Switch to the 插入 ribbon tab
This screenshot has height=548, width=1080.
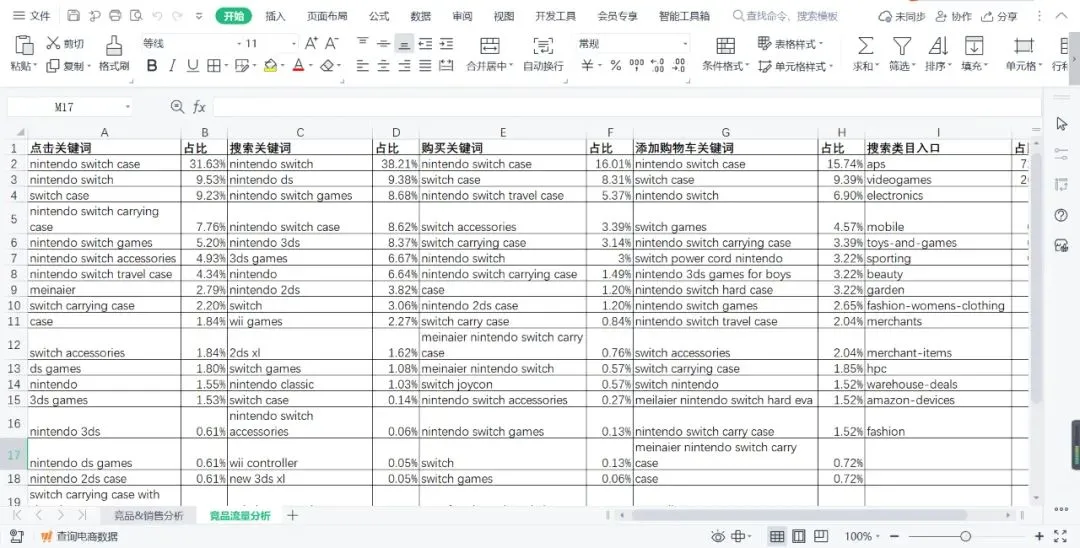click(275, 16)
